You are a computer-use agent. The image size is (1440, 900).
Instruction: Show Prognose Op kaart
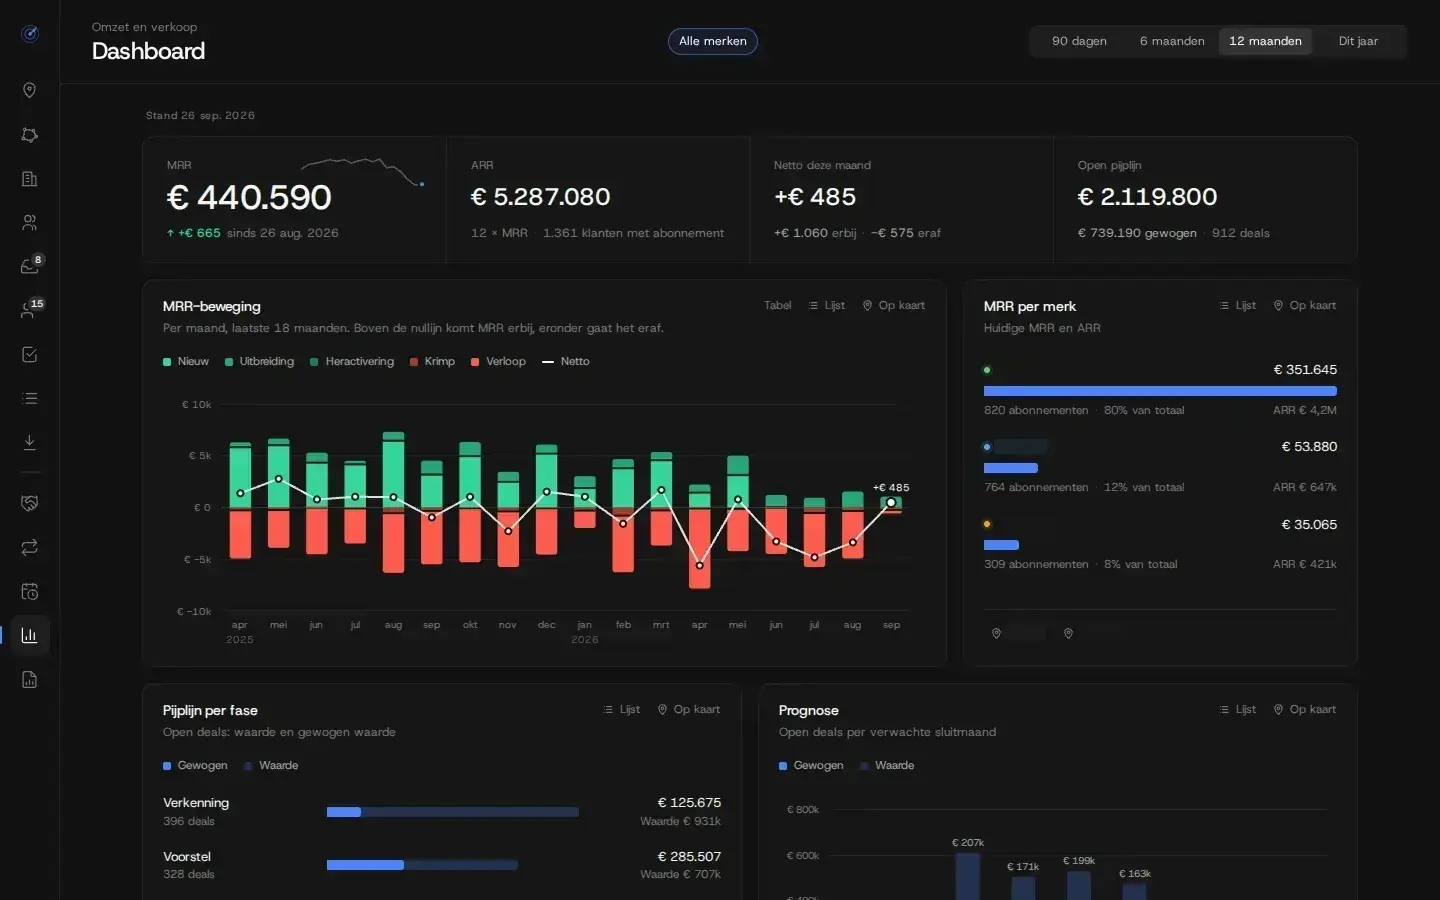1305,709
